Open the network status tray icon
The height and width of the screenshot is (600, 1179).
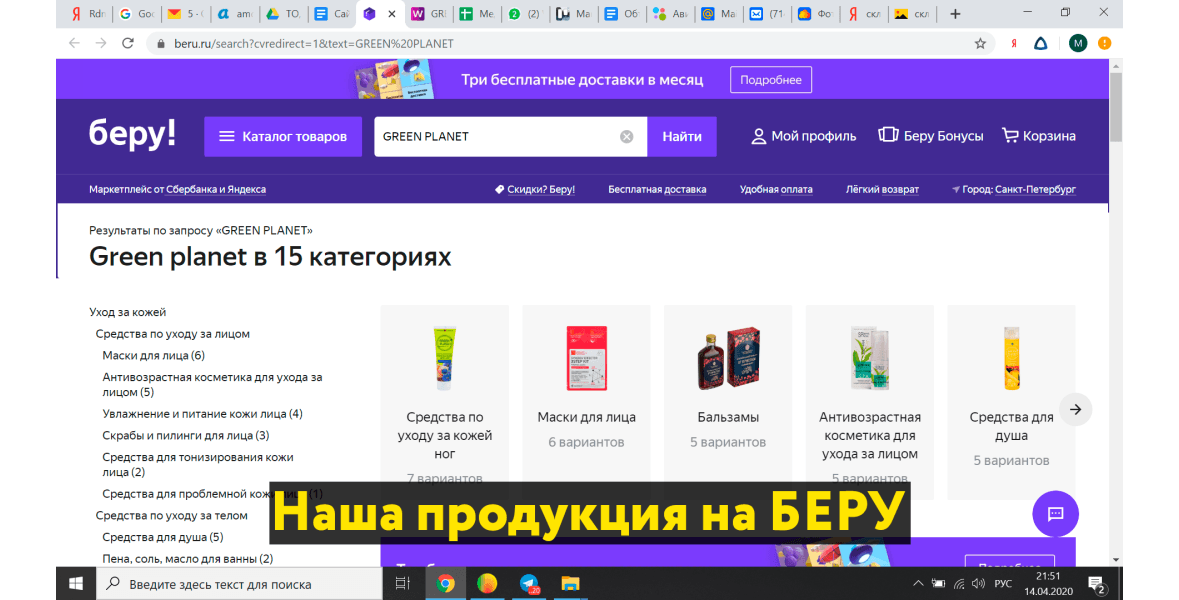[959, 583]
